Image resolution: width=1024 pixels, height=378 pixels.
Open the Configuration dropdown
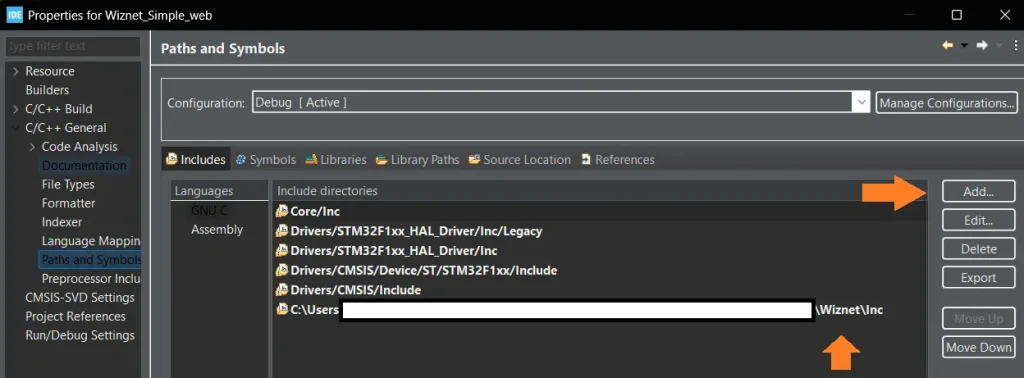click(x=861, y=102)
